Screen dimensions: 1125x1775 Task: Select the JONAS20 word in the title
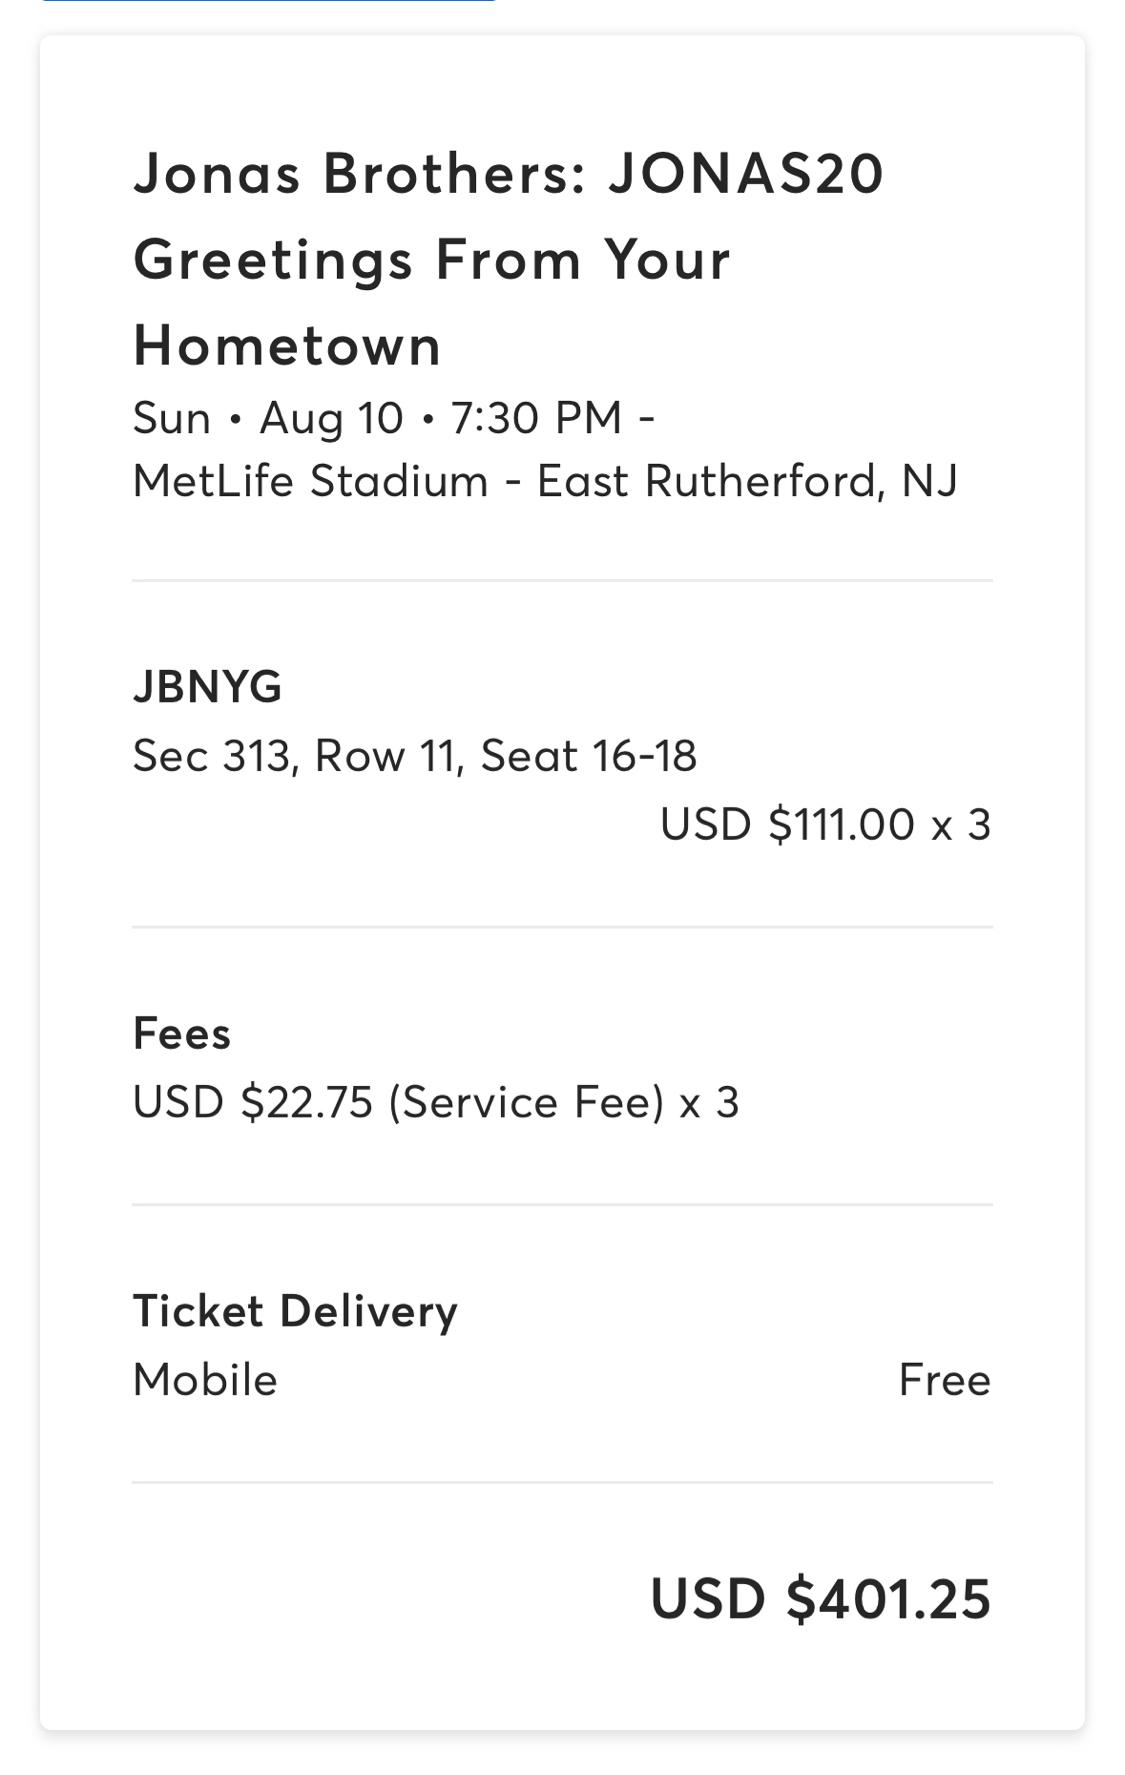click(747, 173)
